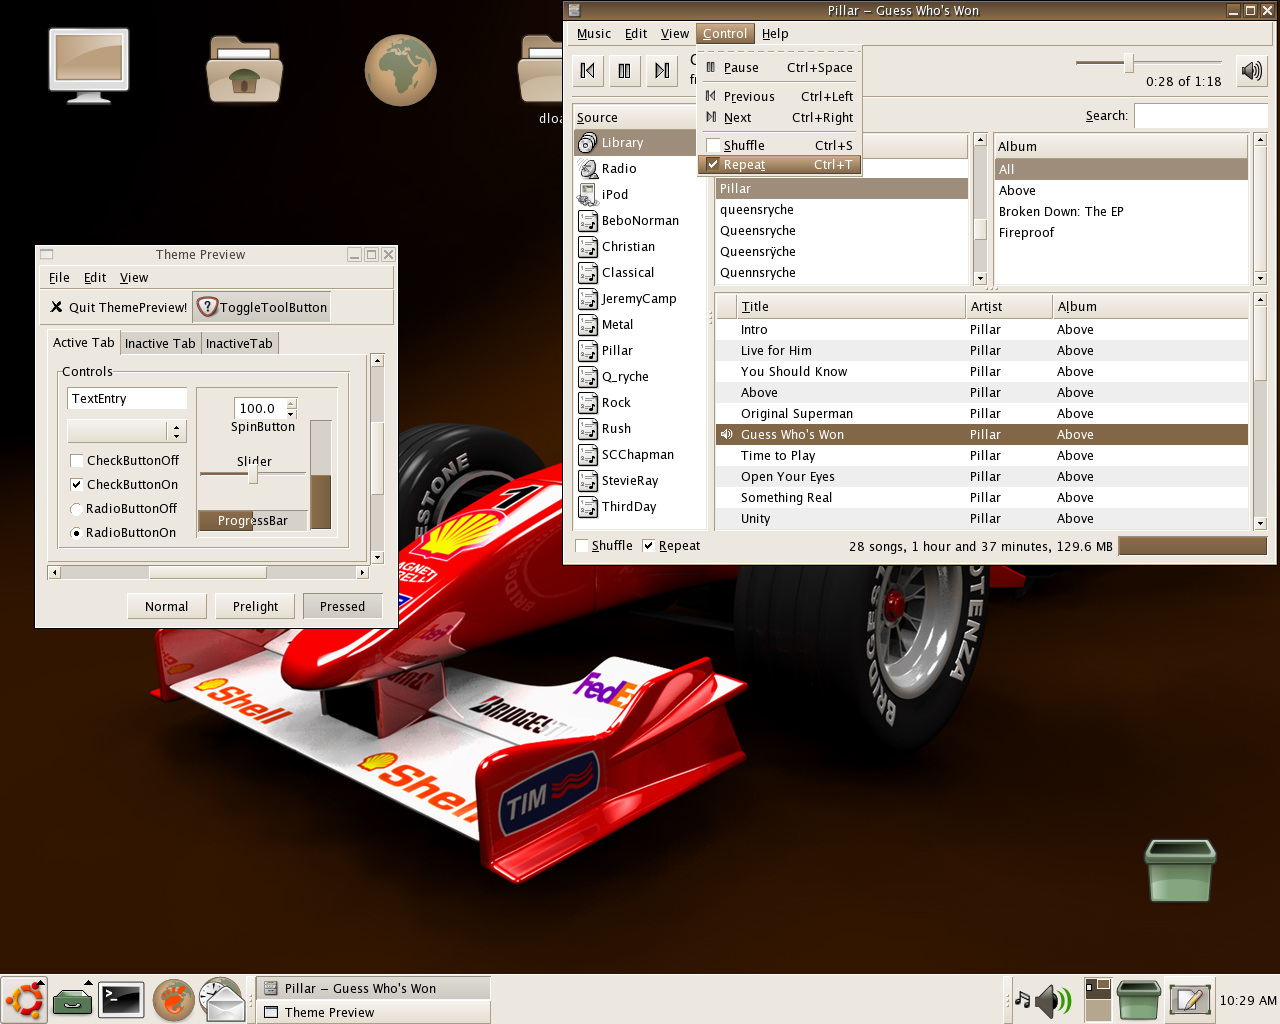
Task: Click the Album column header in track list
Action: [x=1150, y=307]
